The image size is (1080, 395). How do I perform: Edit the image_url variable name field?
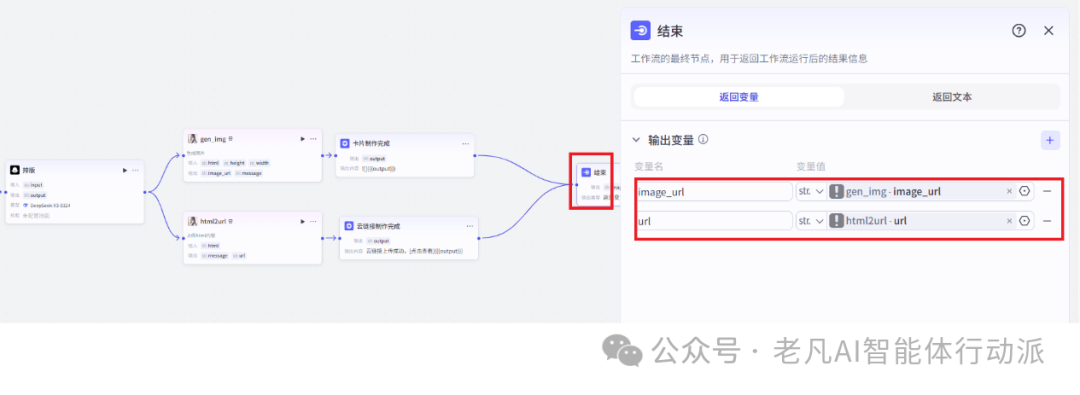coord(714,192)
